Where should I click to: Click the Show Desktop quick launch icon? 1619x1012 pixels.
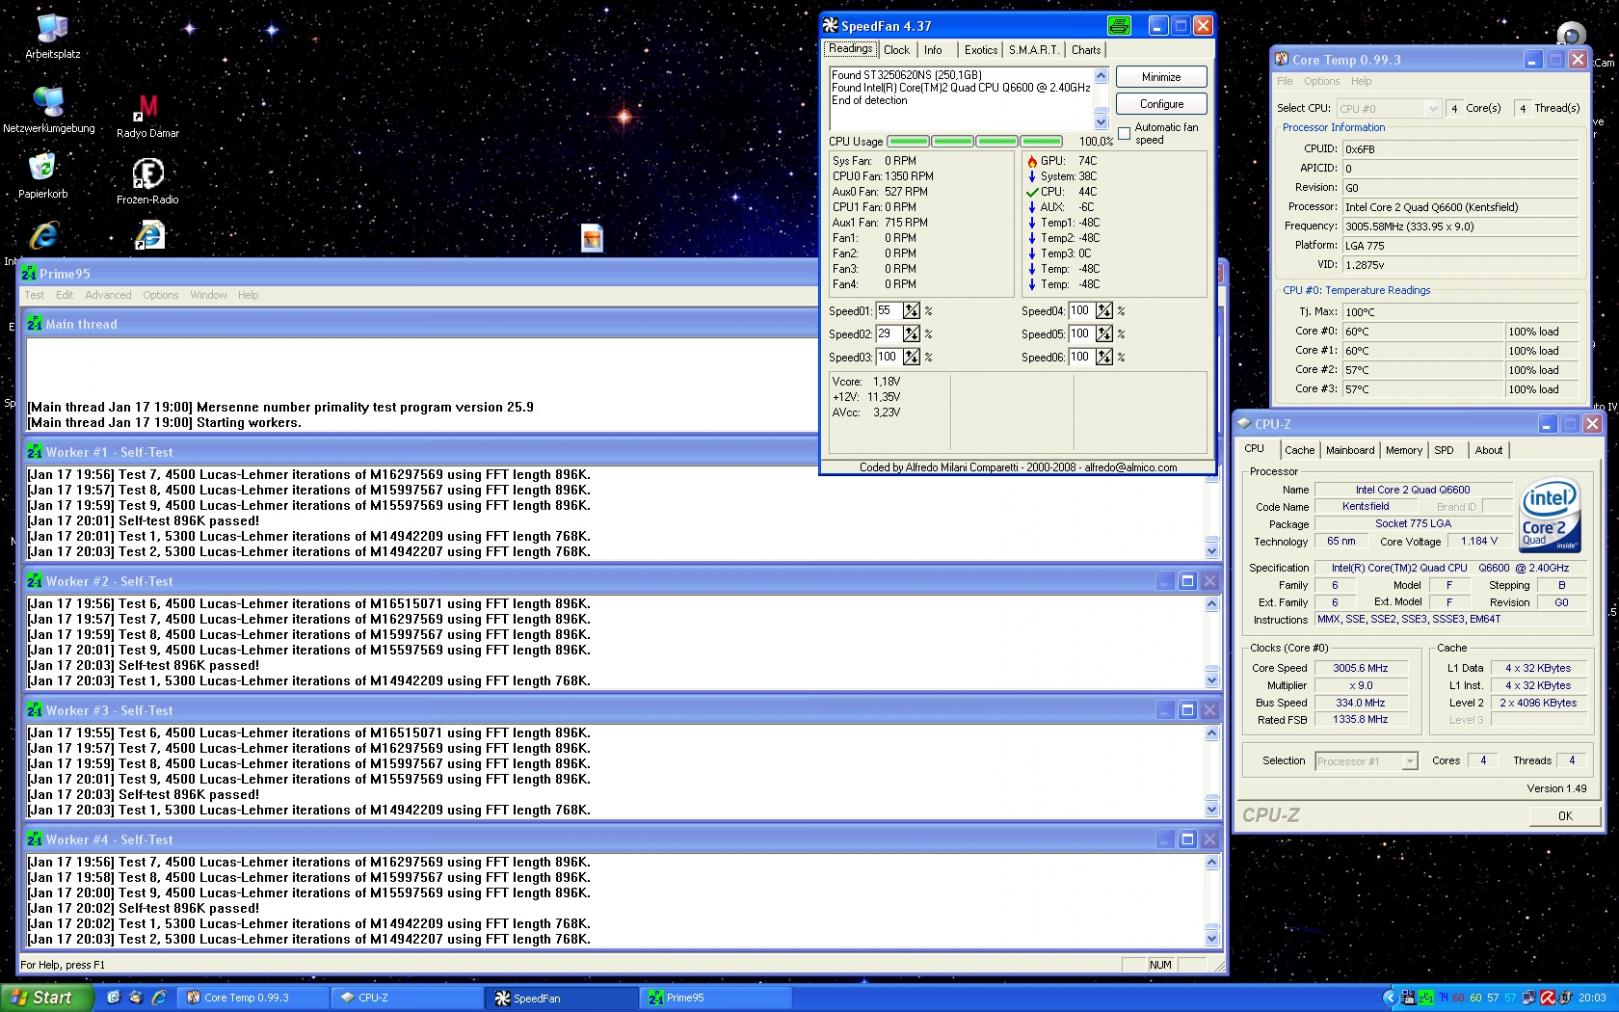tap(113, 998)
